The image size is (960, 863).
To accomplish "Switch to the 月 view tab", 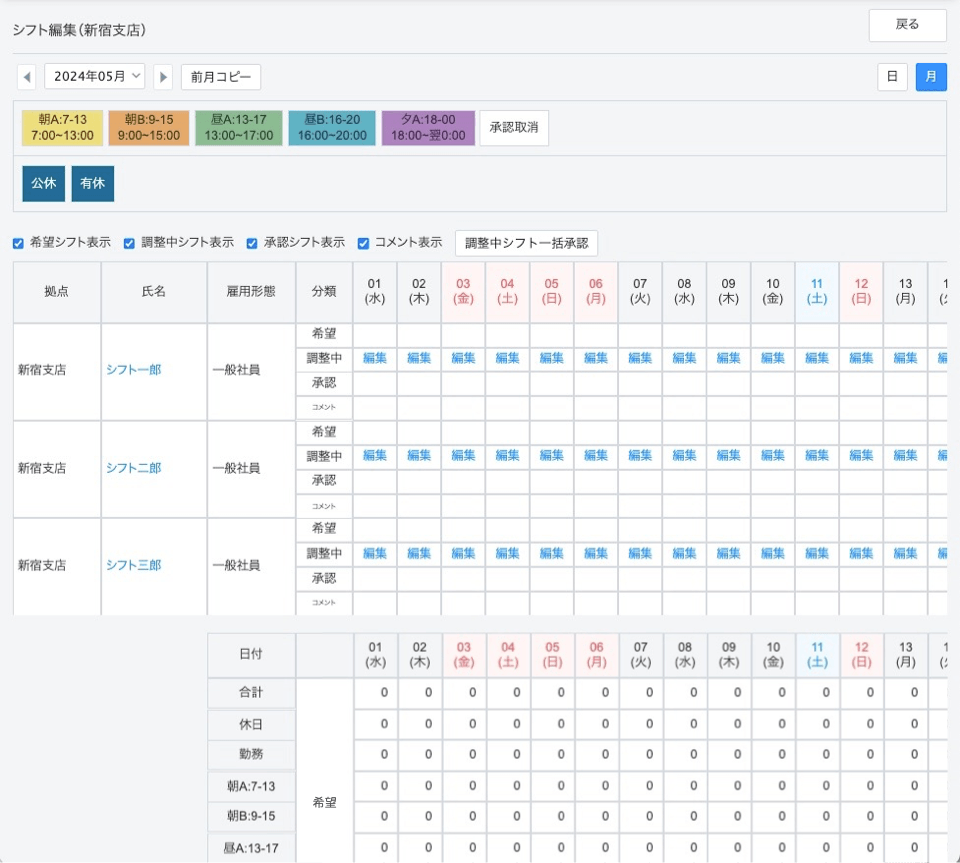I will coord(931,77).
